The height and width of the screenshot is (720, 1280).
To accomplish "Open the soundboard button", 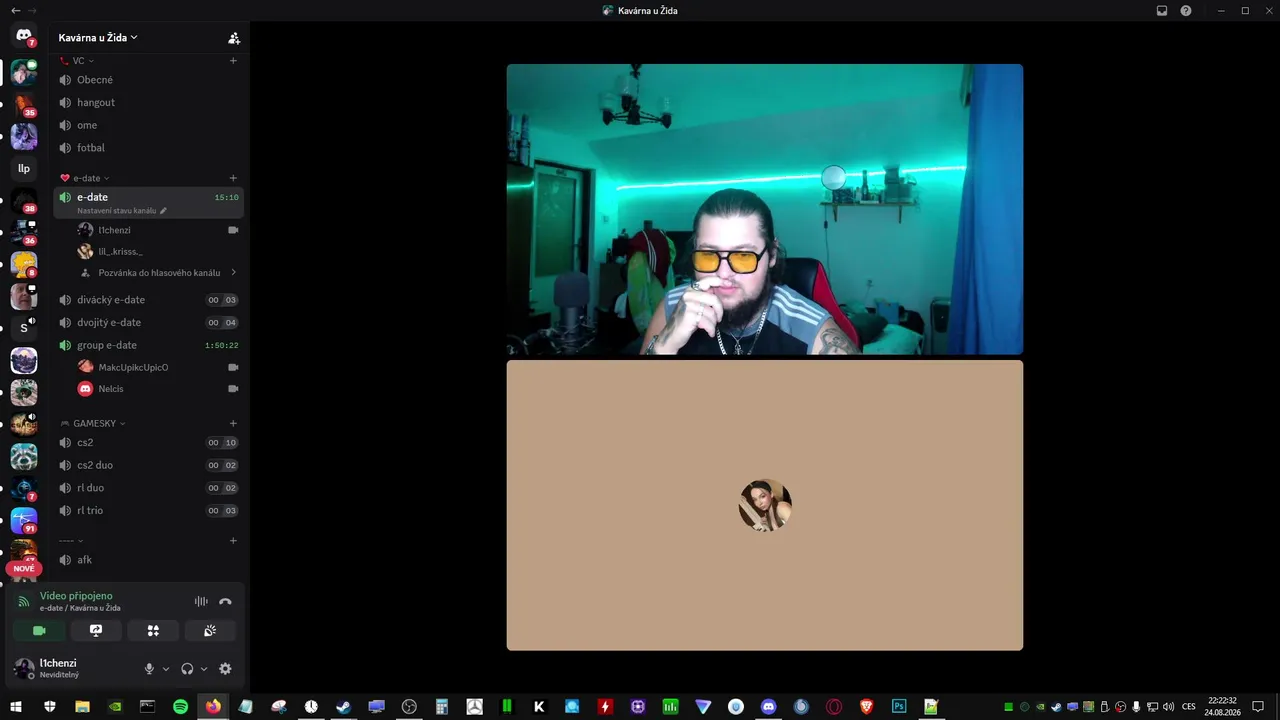I will (x=210, y=631).
